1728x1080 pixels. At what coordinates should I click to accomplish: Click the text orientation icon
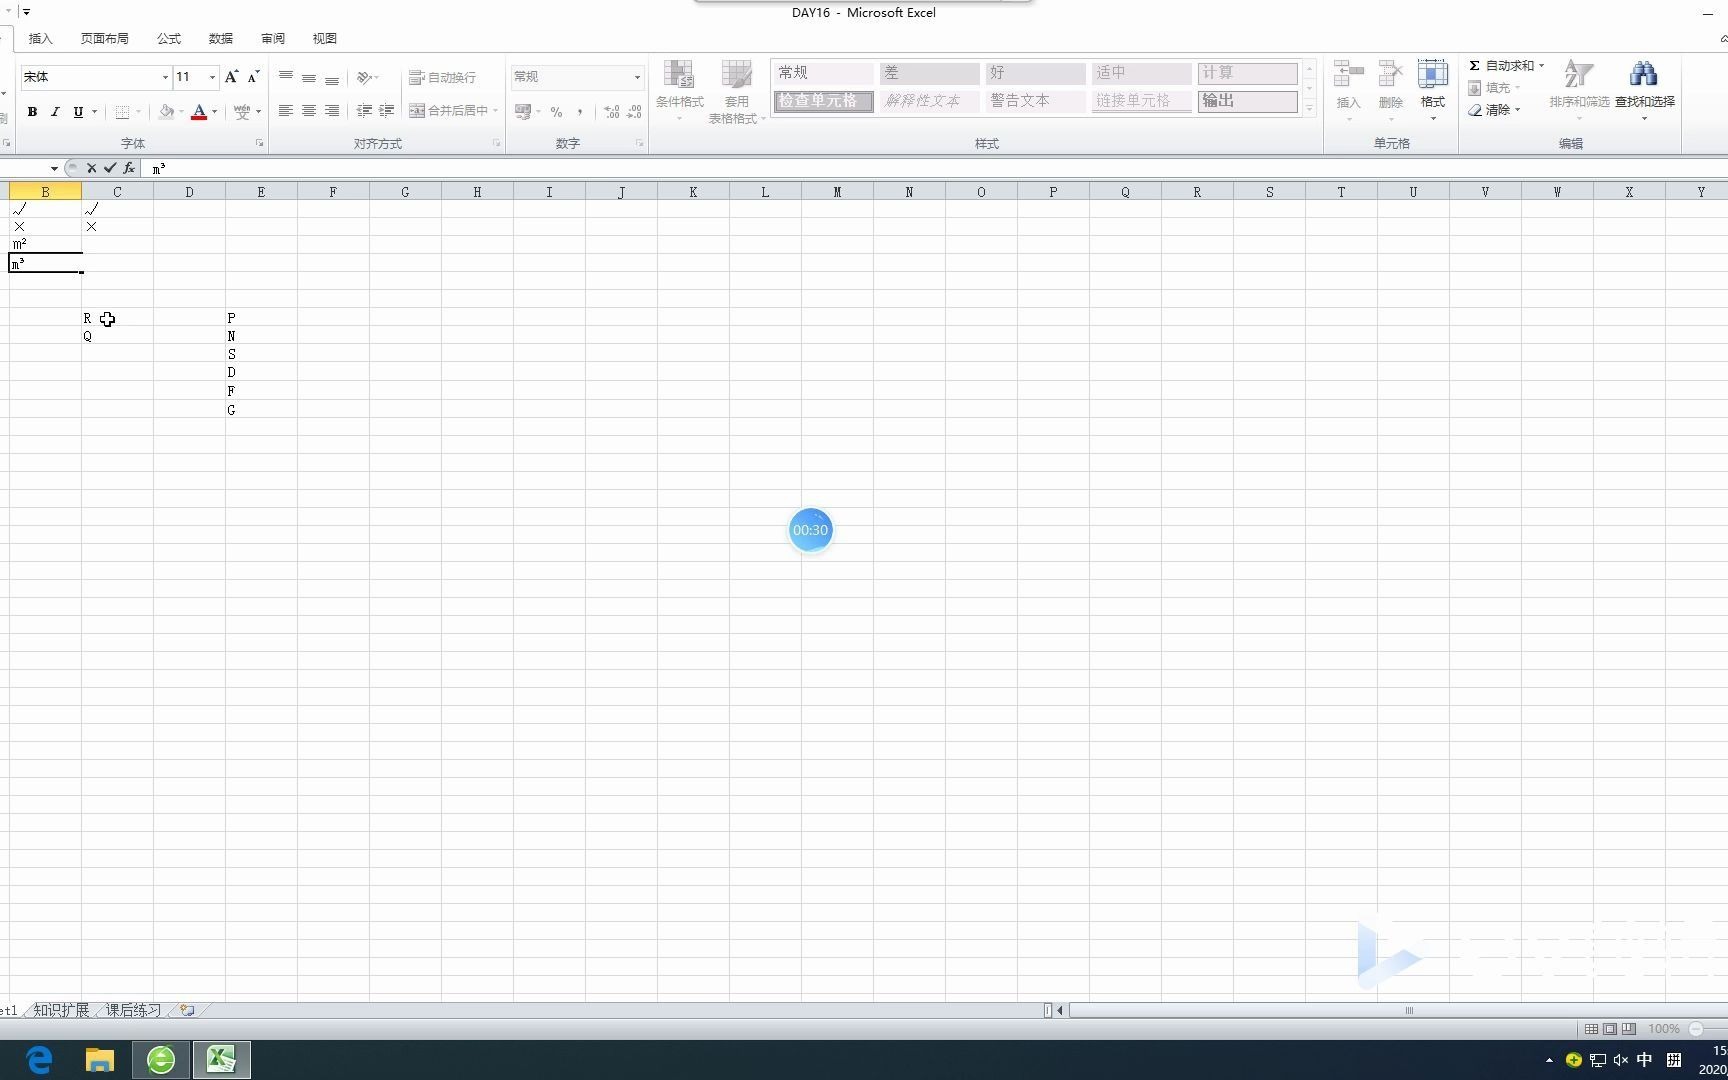coord(367,77)
